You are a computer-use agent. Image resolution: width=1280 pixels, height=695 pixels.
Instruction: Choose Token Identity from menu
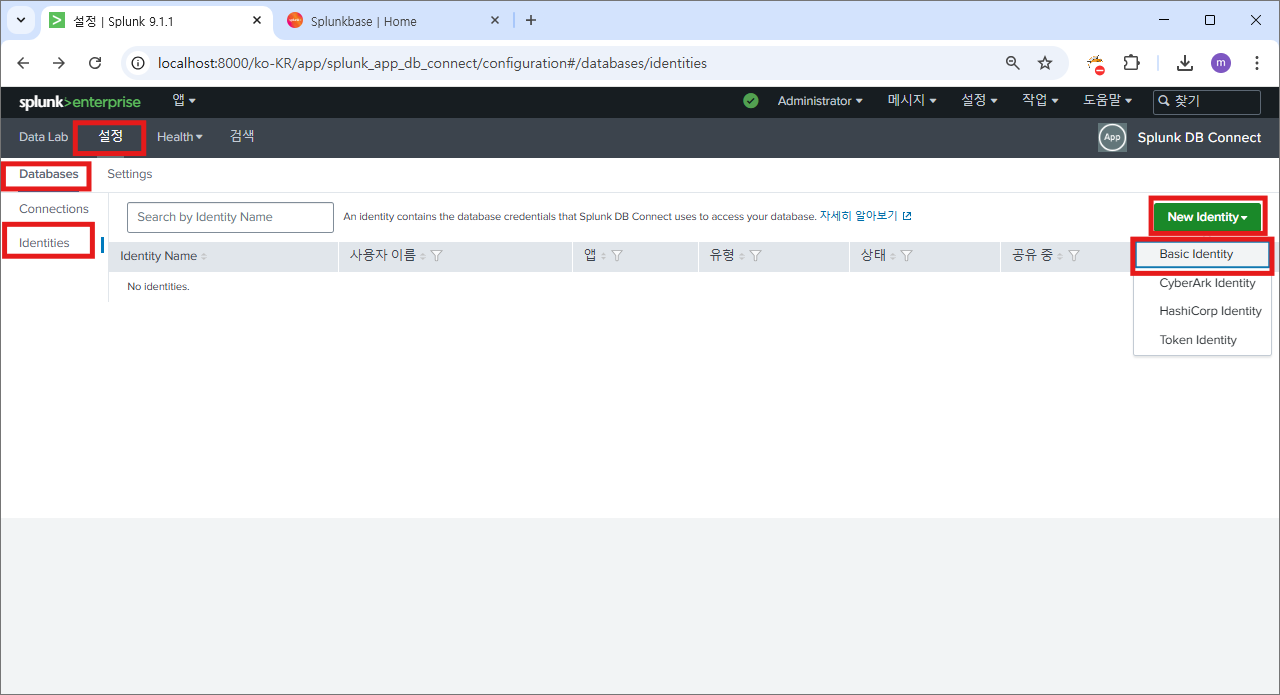coord(1202,340)
